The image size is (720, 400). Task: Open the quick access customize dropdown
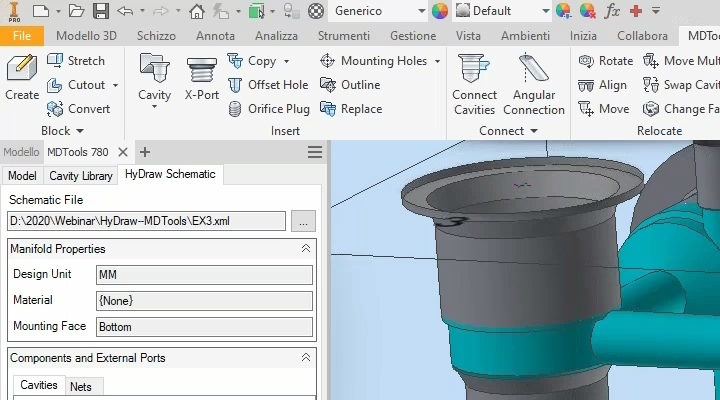point(656,11)
